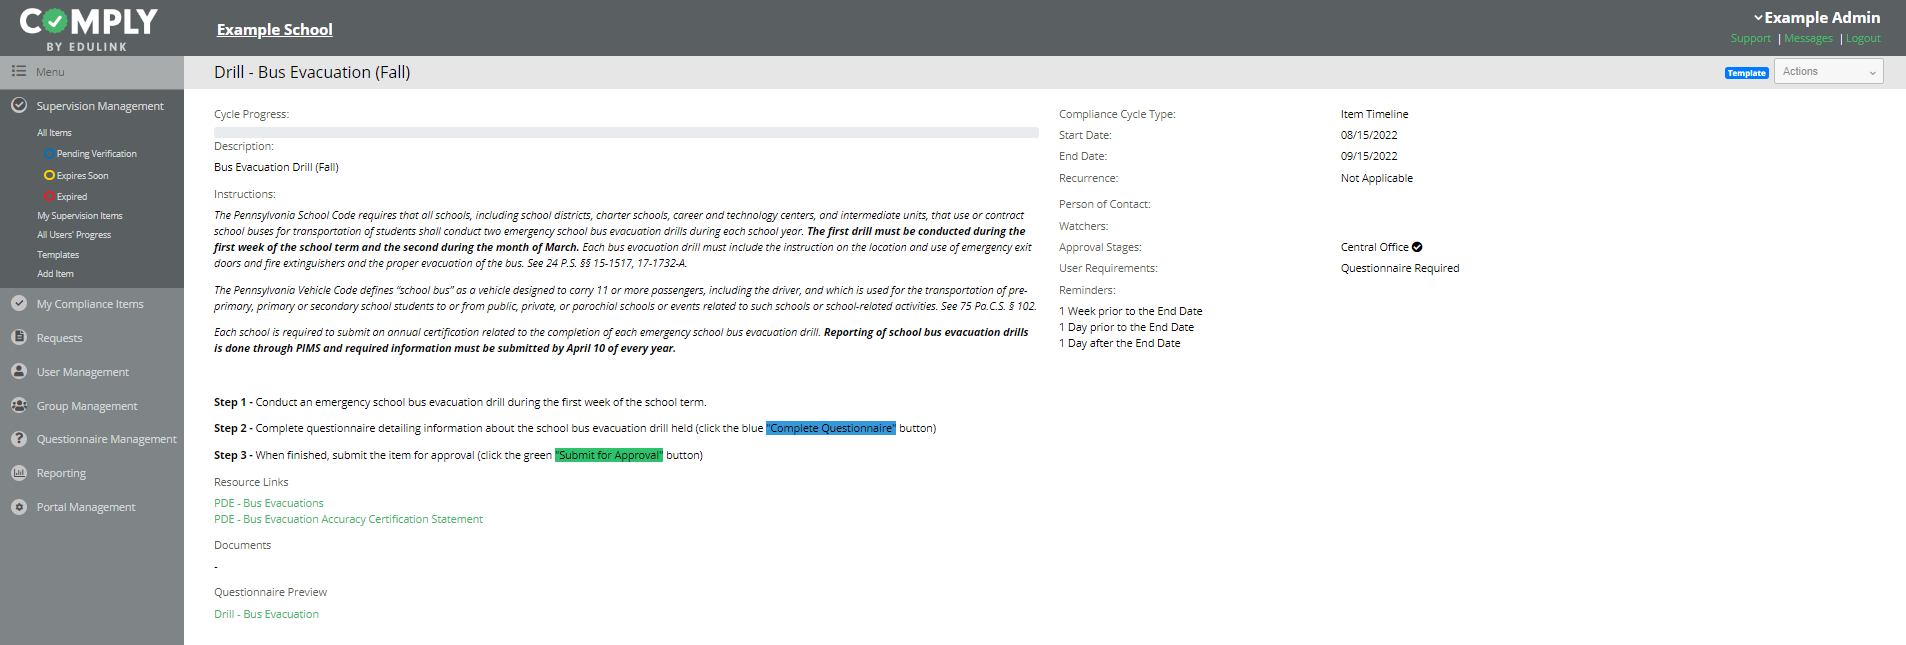Viewport: 1906px width, 645px height.
Task: Click the '1 Day prior to the End Date' reminder
Action: click(1126, 327)
